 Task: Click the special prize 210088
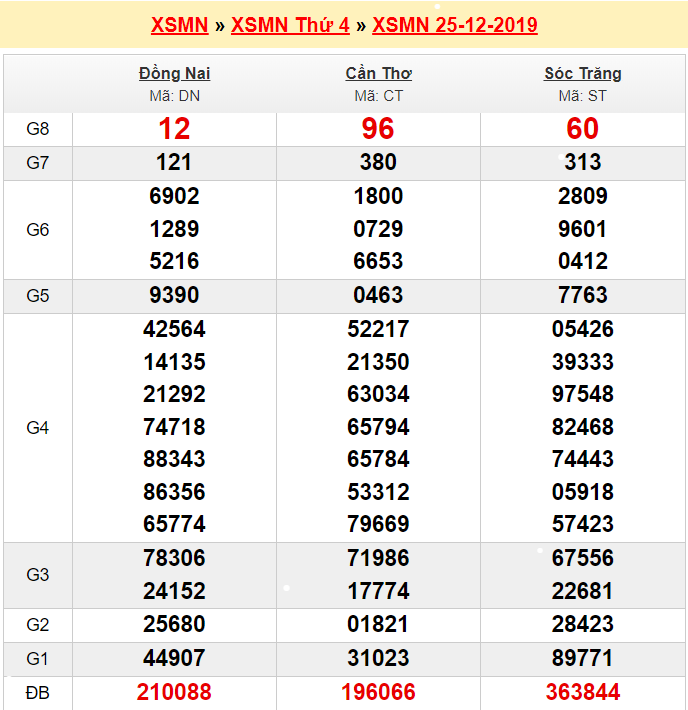[x=174, y=692]
